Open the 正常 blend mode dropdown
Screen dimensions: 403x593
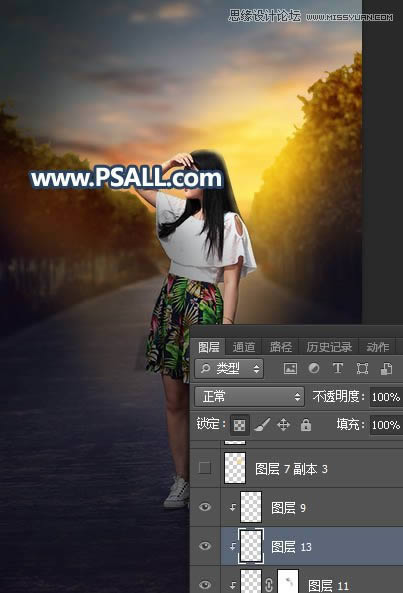click(x=250, y=396)
